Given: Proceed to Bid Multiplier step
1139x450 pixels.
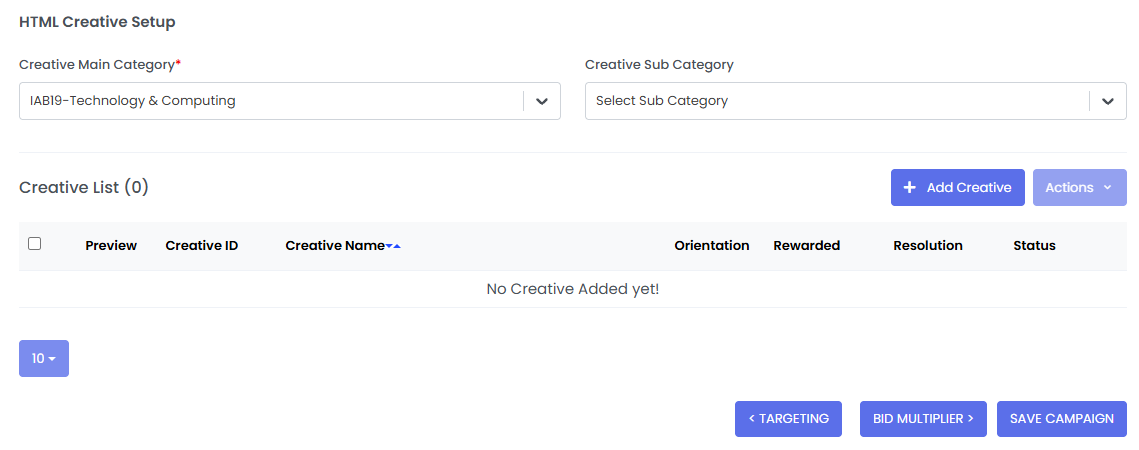Looking at the screenshot, I should point(923,419).
